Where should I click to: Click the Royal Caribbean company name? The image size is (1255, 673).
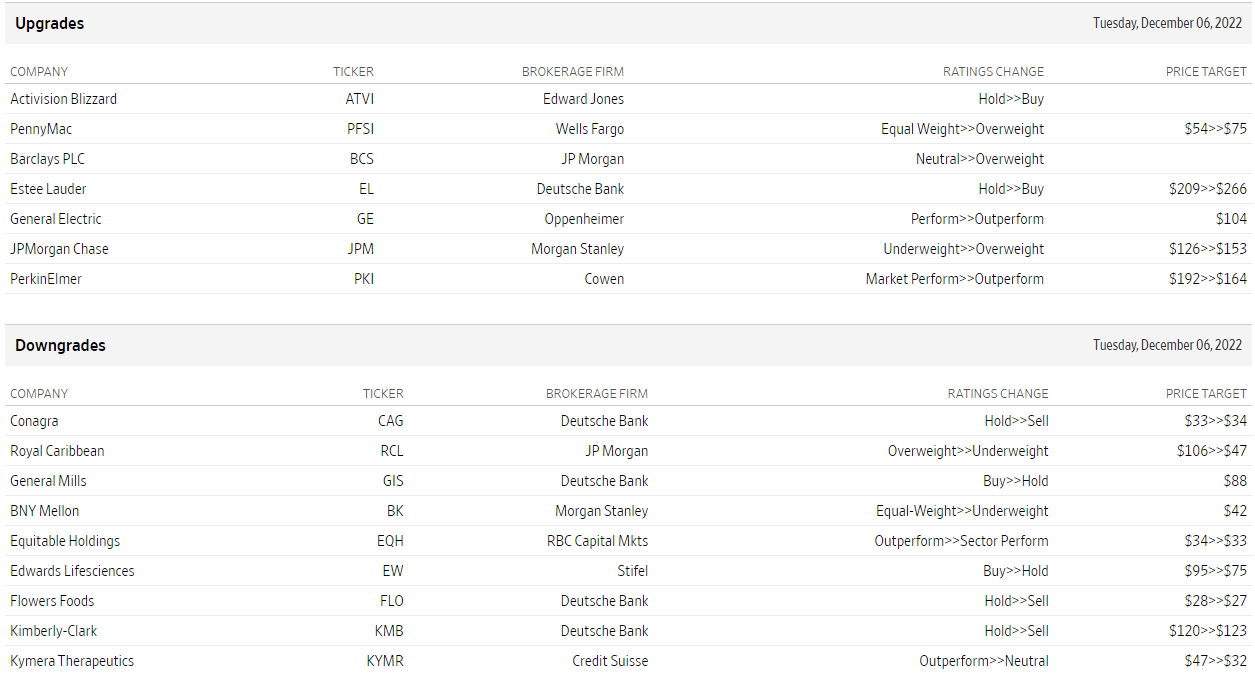pos(57,451)
